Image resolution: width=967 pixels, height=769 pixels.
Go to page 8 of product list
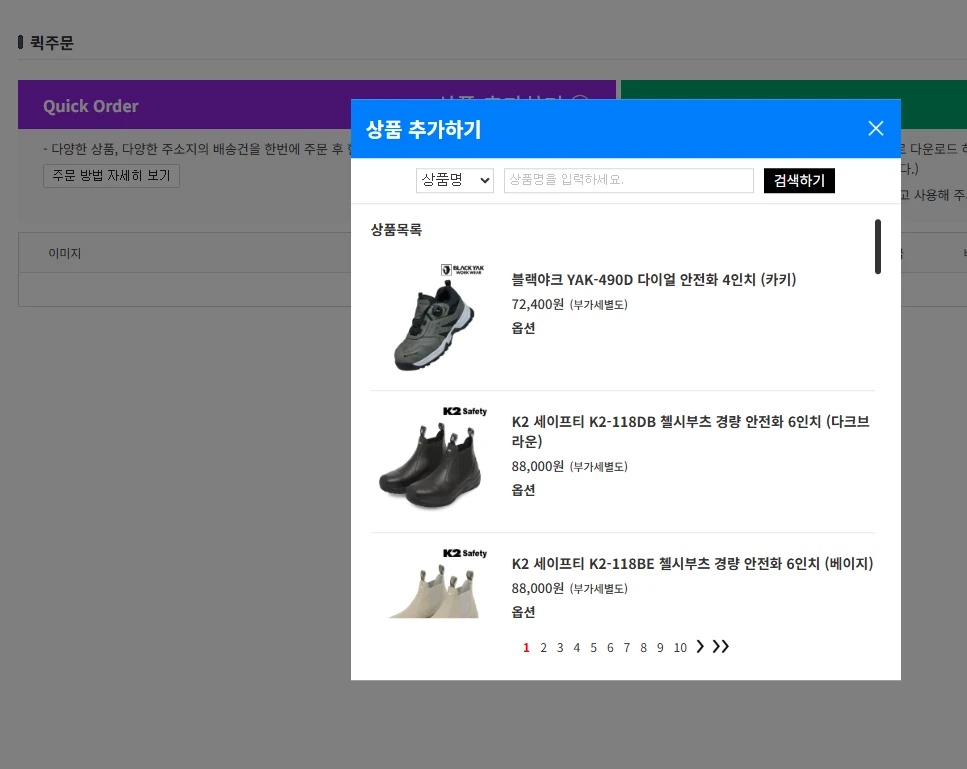point(643,648)
